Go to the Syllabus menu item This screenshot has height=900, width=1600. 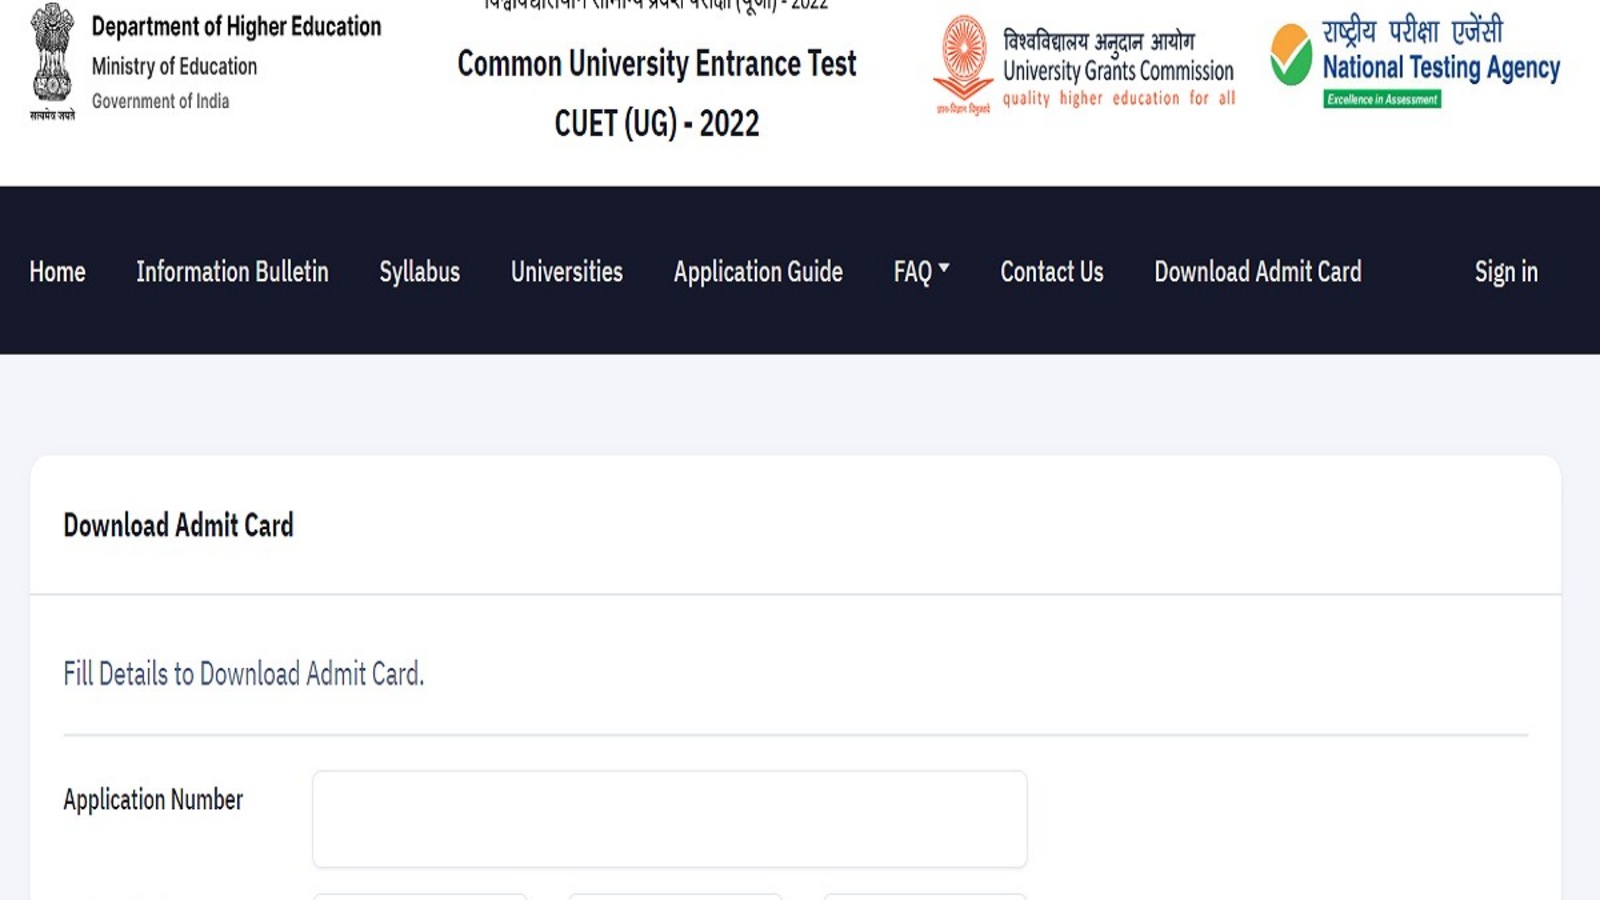coord(419,272)
